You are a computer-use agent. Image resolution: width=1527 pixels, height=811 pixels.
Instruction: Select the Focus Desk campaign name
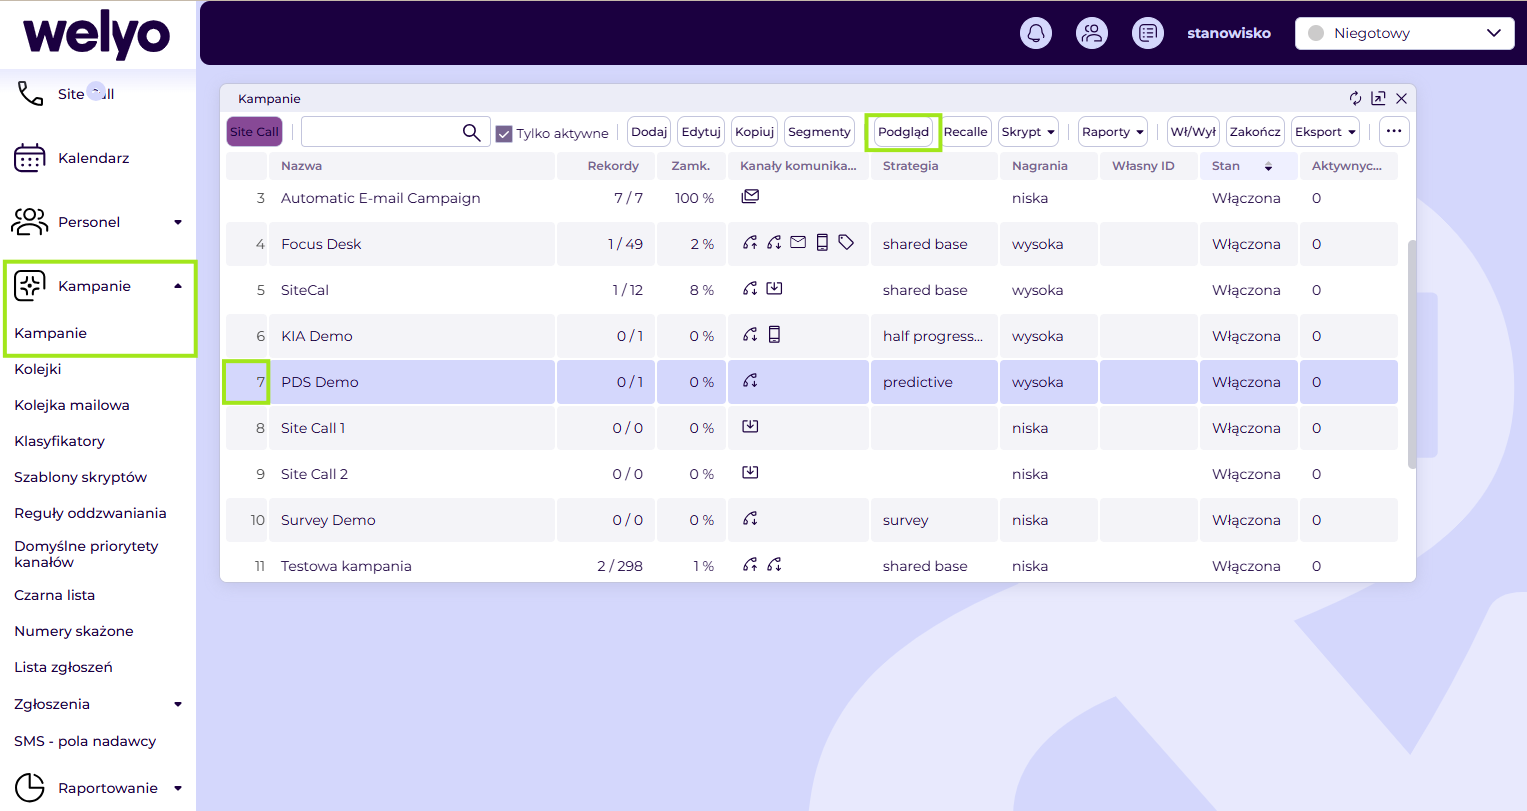coord(322,244)
